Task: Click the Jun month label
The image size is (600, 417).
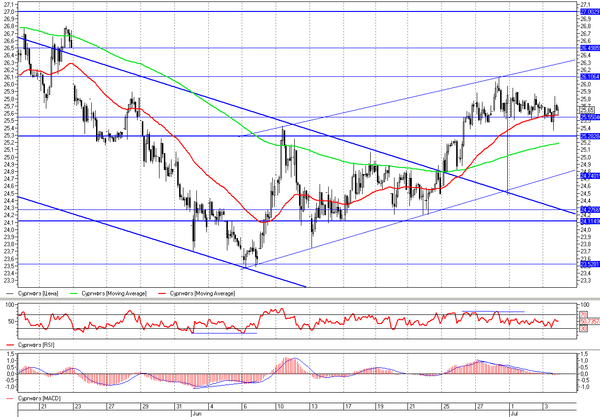Action: tap(197, 414)
